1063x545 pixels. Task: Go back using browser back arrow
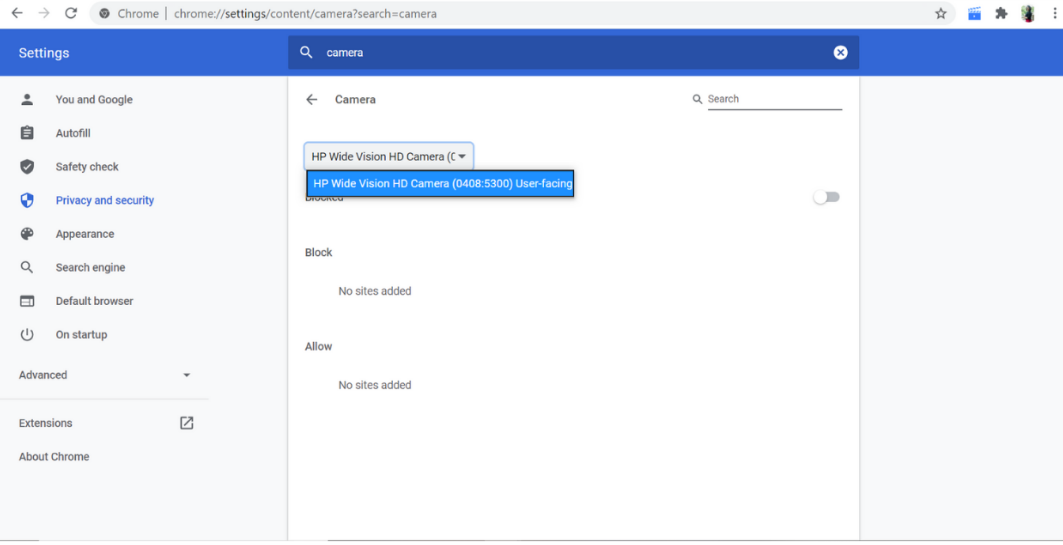(x=17, y=14)
